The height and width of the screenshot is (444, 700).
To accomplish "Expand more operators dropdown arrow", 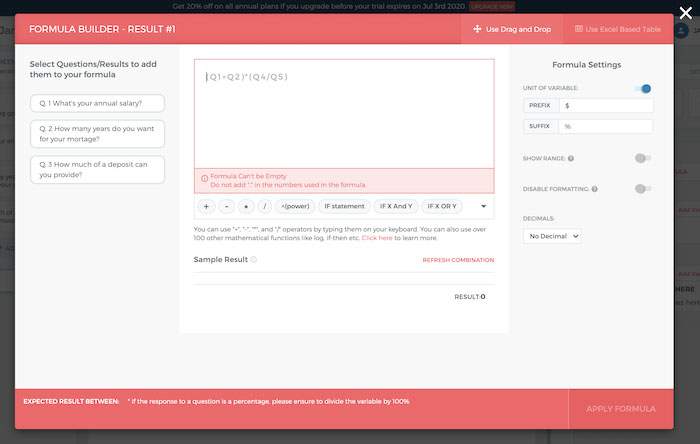I will tap(483, 206).
